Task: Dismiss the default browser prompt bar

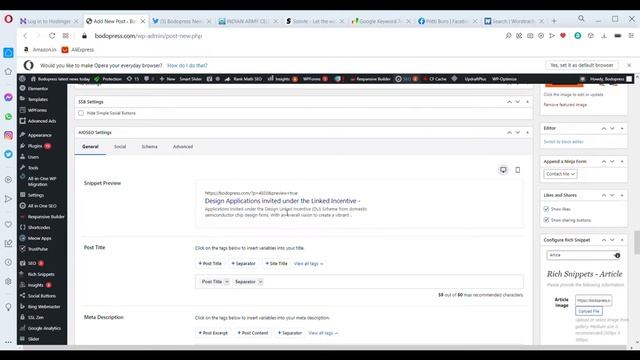Action: 629,65
